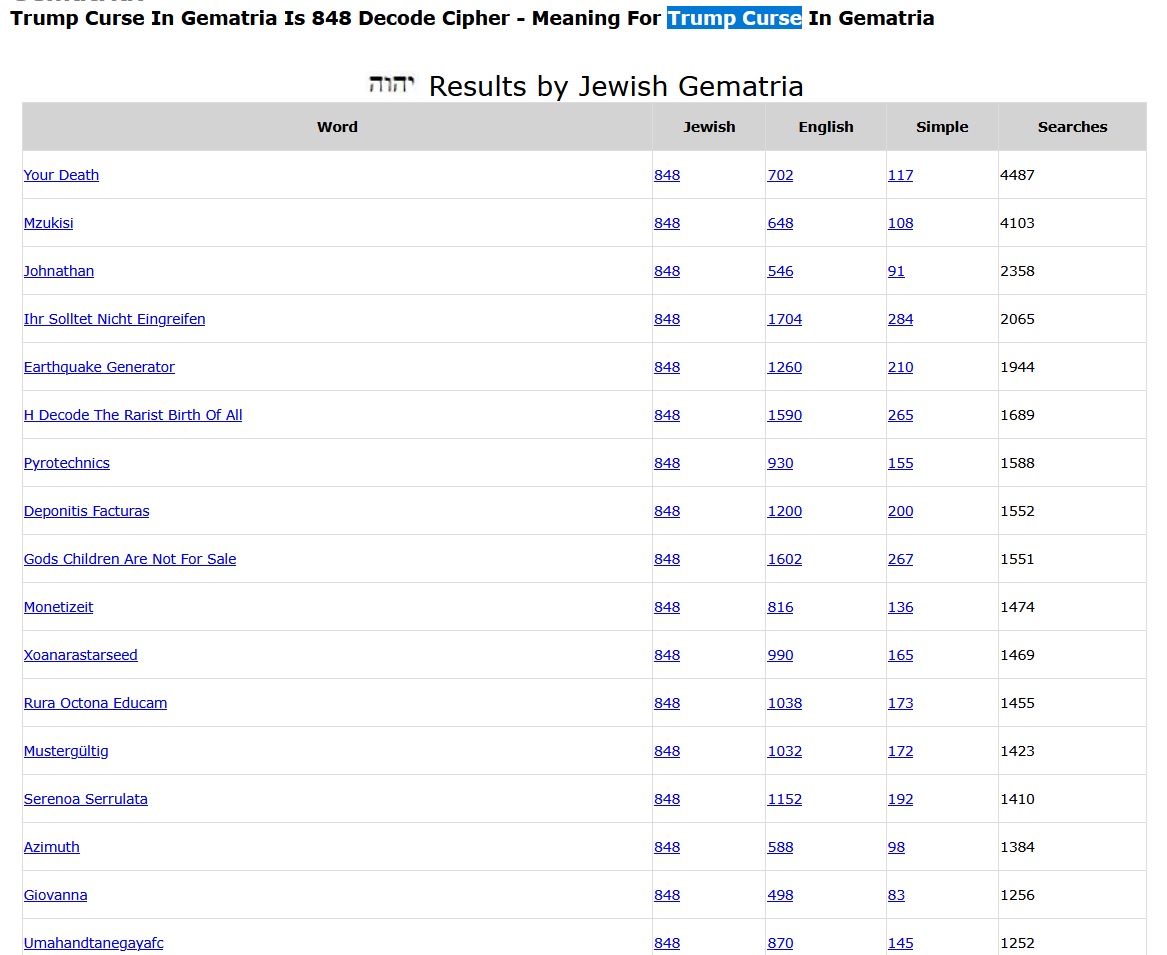Viewport: 1167px width, 955px height.
Task: Click English value 990 for Xoanarastarseed
Action: (x=780, y=655)
